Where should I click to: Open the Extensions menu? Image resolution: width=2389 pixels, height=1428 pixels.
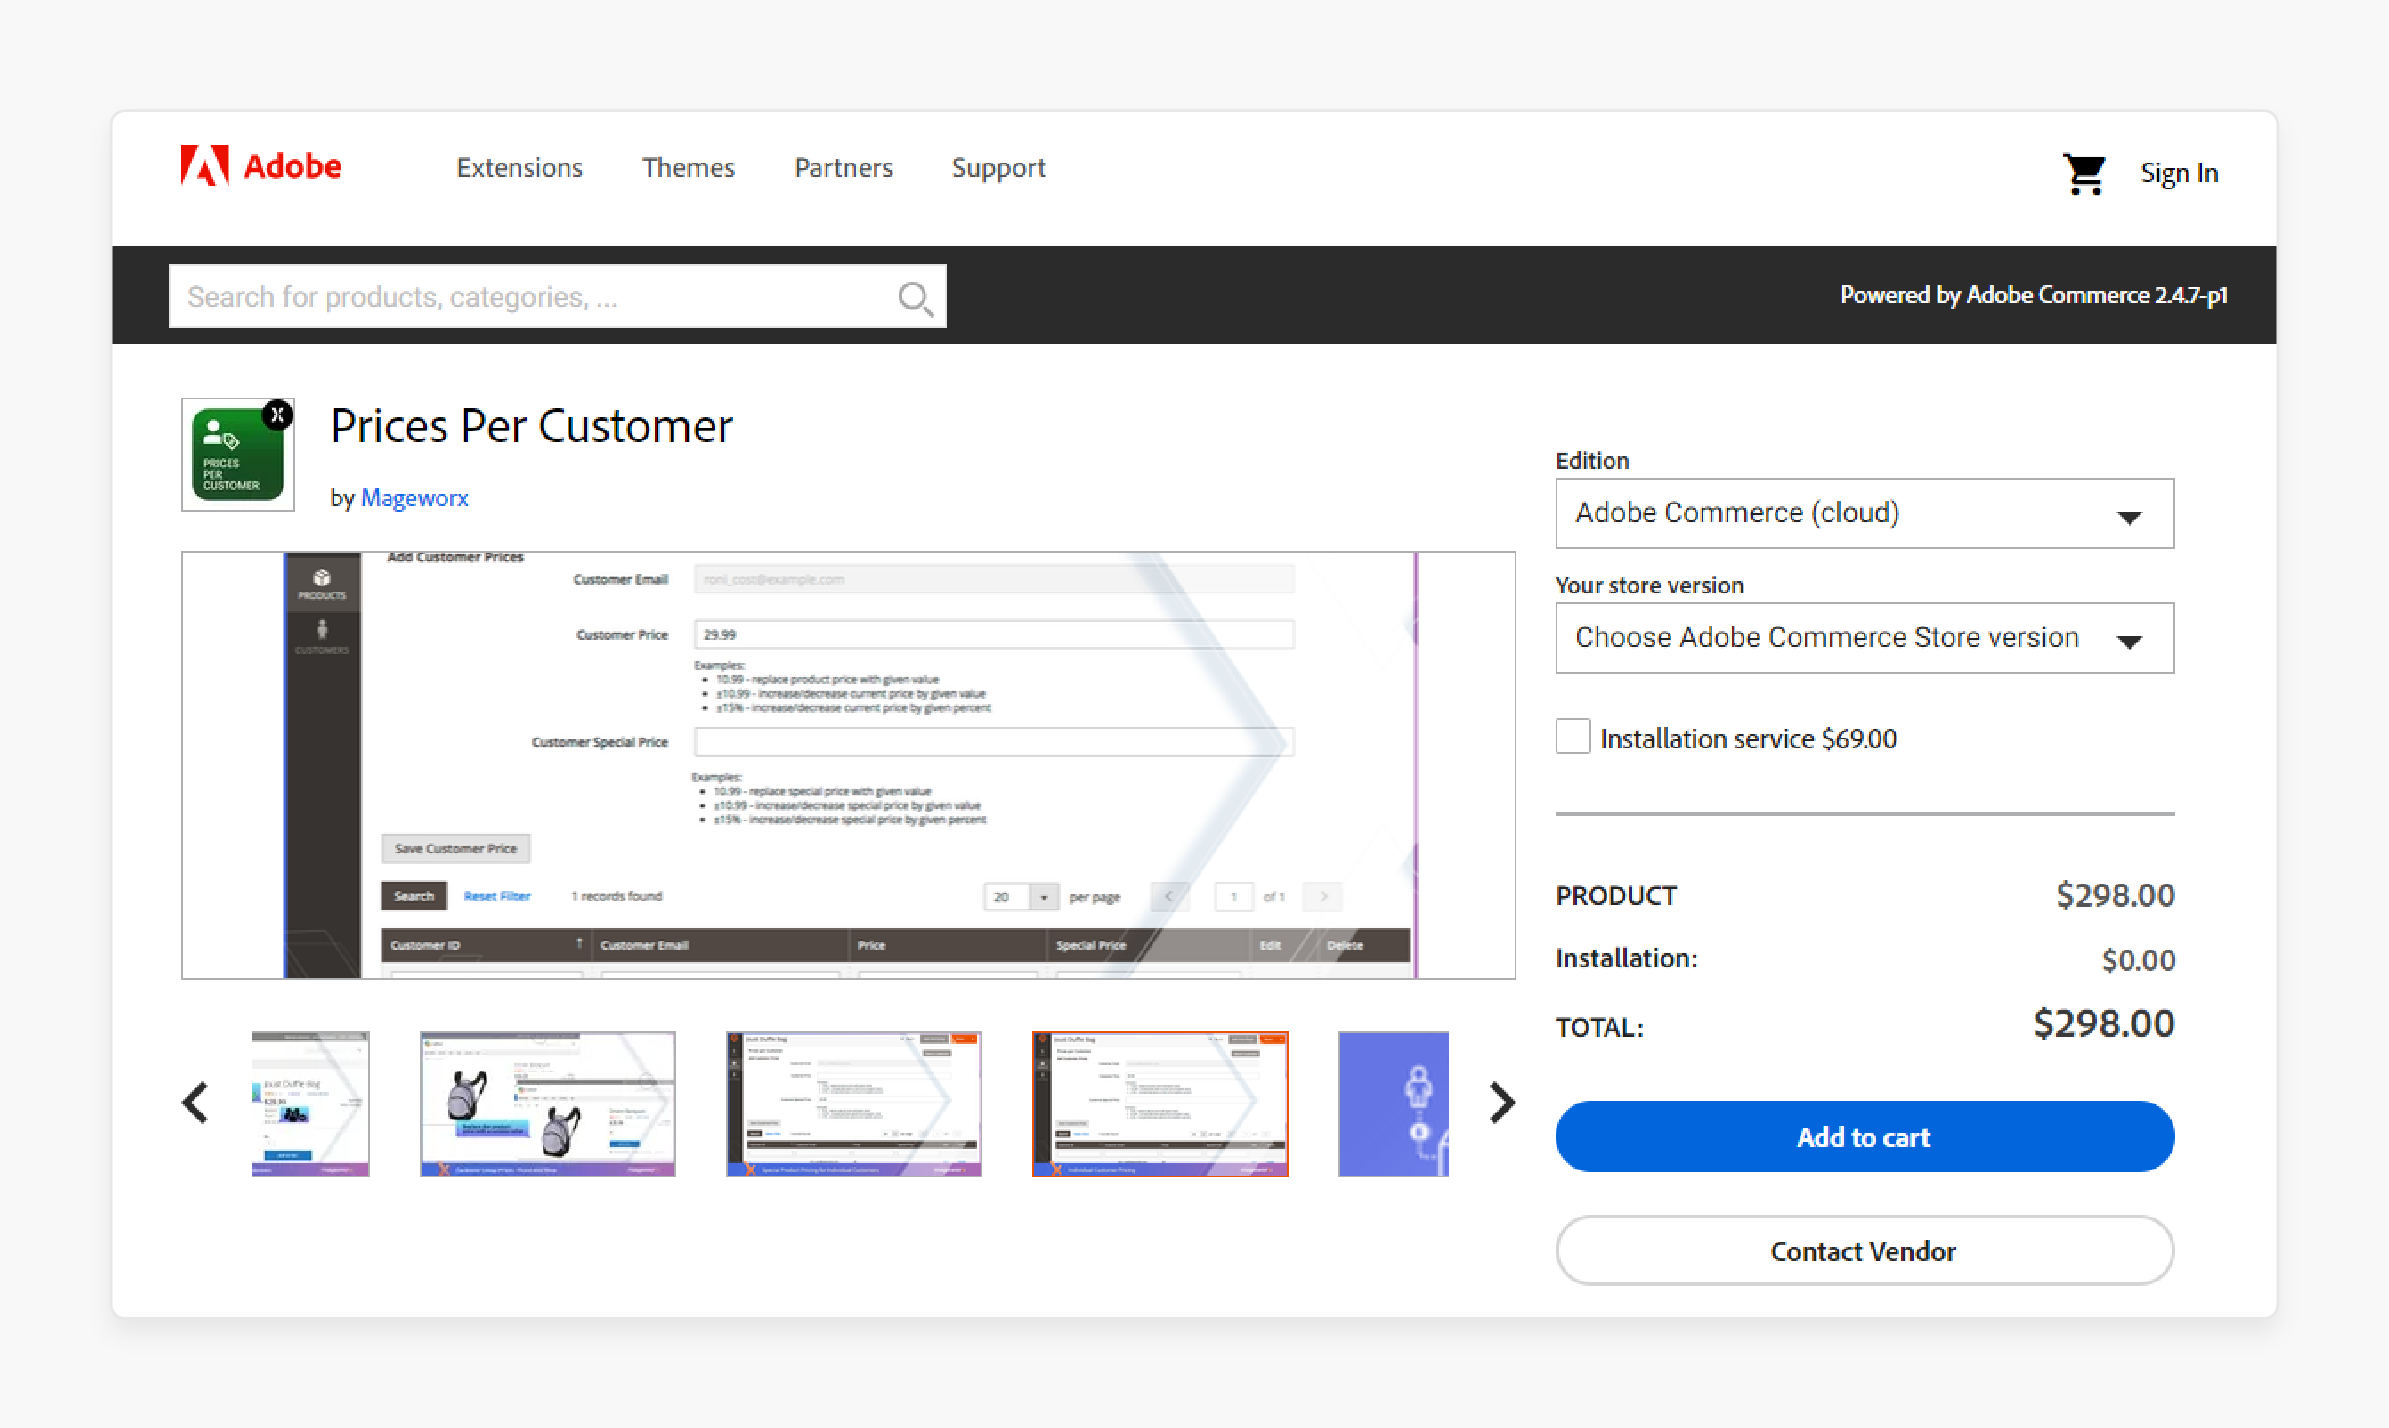tap(519, 168)
